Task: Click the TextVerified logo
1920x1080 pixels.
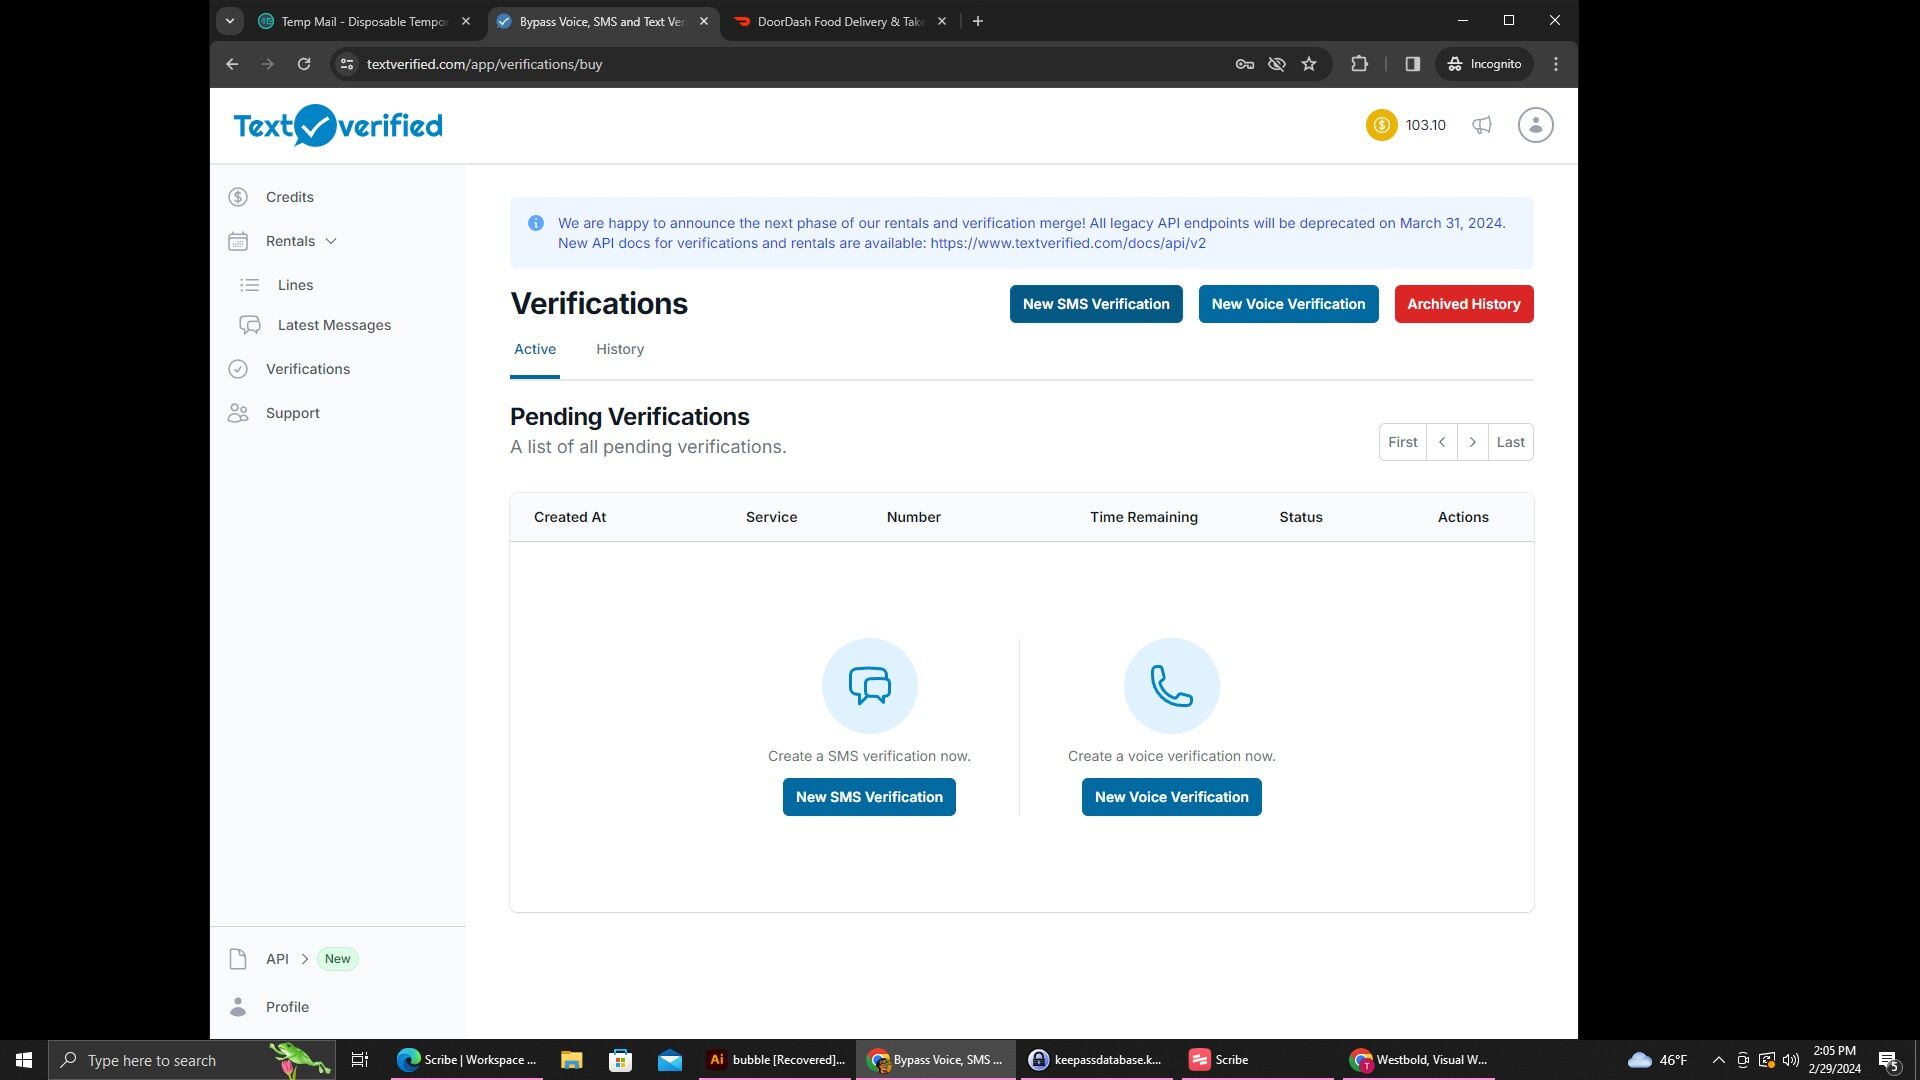Action: click(338, 125)
